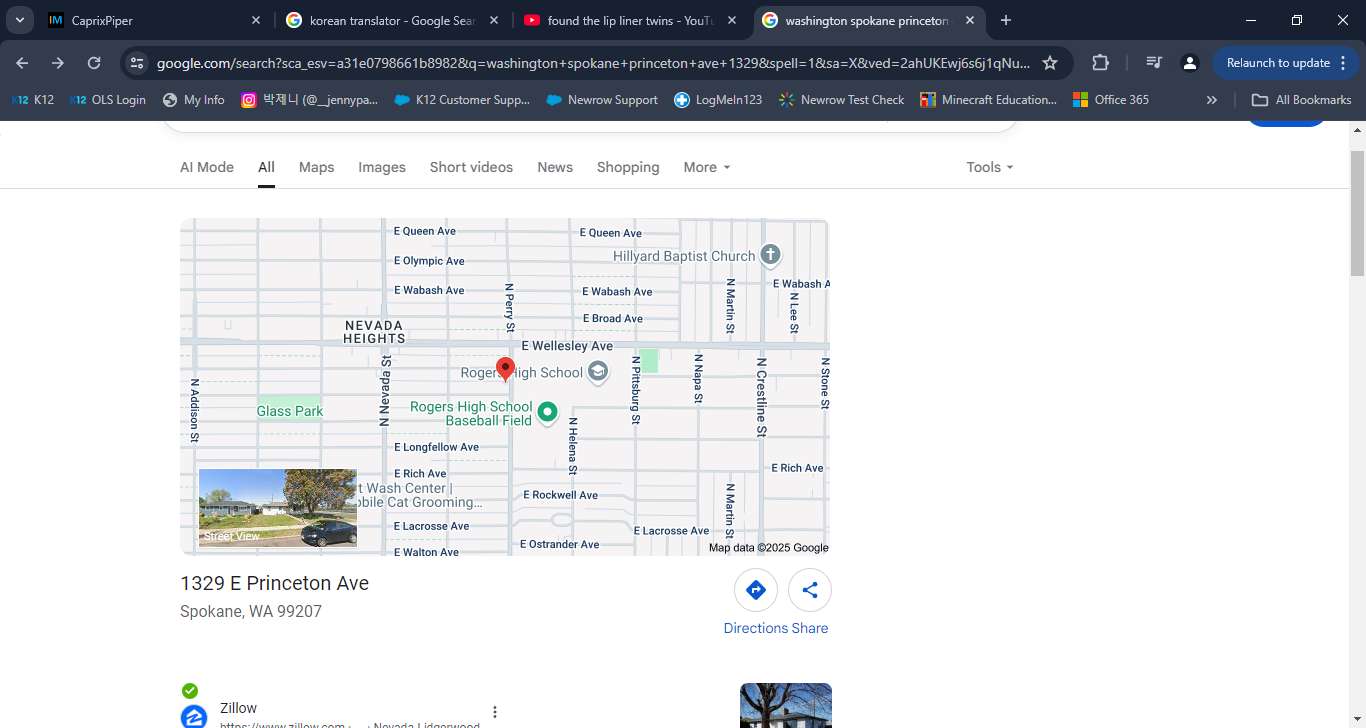Open the Chrome profile icon

coord(1190,63)
